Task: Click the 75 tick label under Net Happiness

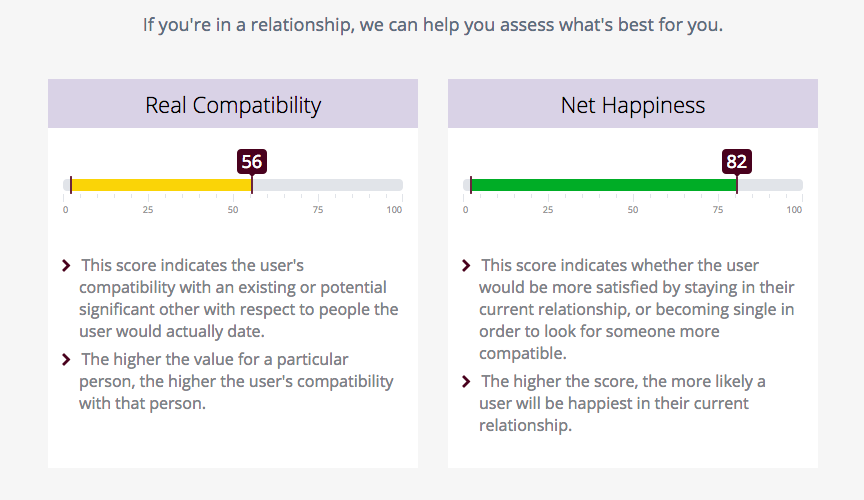Action: (717, 210)
